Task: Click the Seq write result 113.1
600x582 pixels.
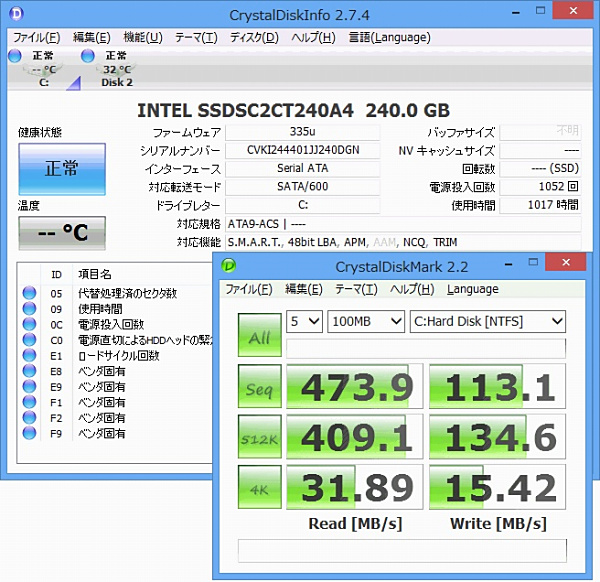Action: [x=497, y=386]
